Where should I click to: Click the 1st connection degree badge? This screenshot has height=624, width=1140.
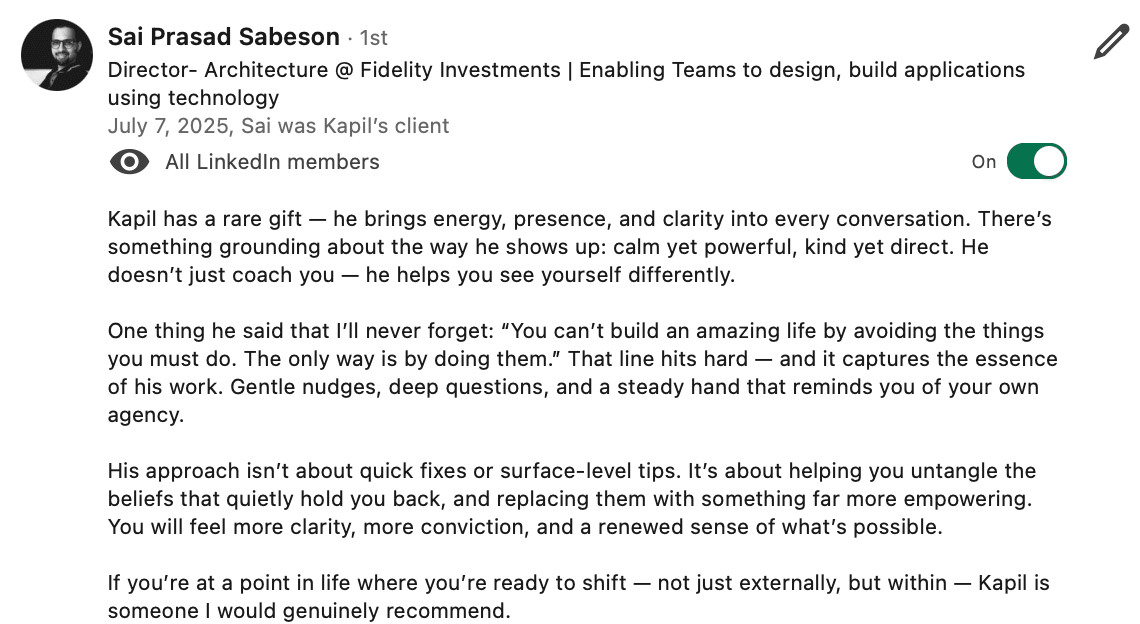[373, 39]
